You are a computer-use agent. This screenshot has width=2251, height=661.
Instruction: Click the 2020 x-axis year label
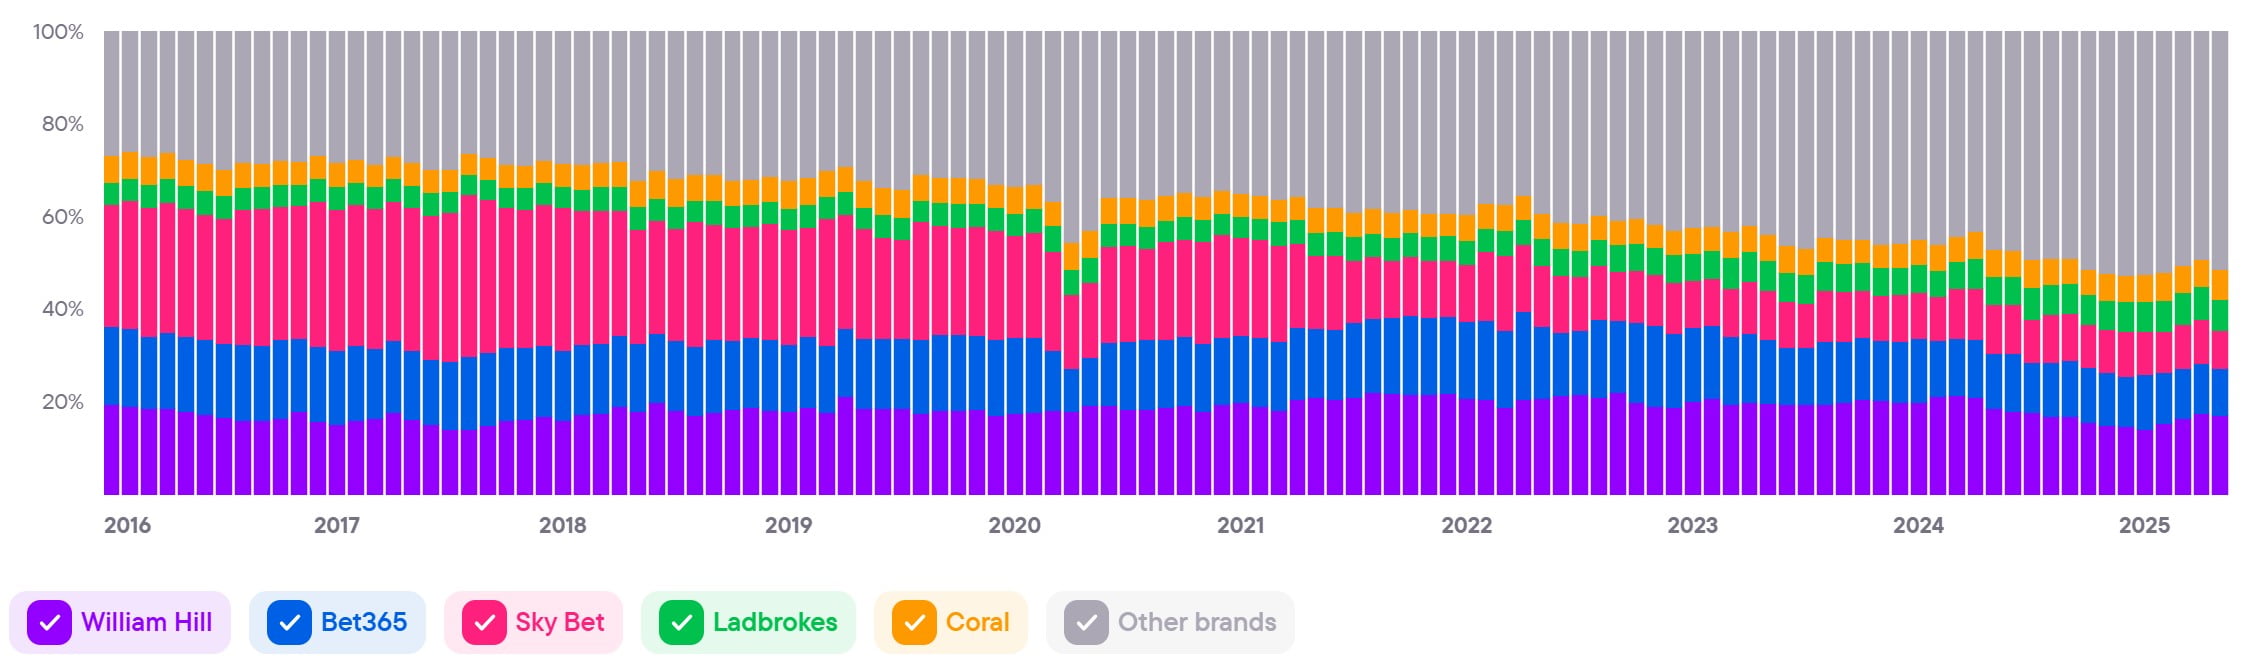[1014, 525]
